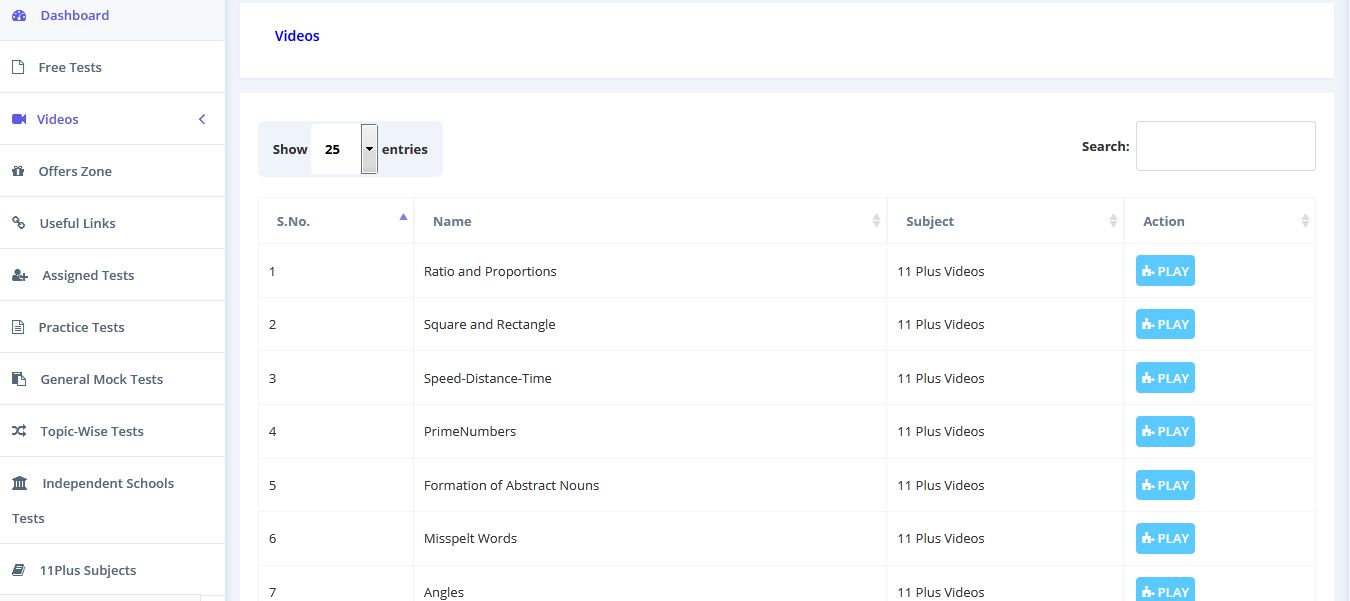Click the Independent Schools building icon
1350x601 pixels.
[x=20, y=483]
